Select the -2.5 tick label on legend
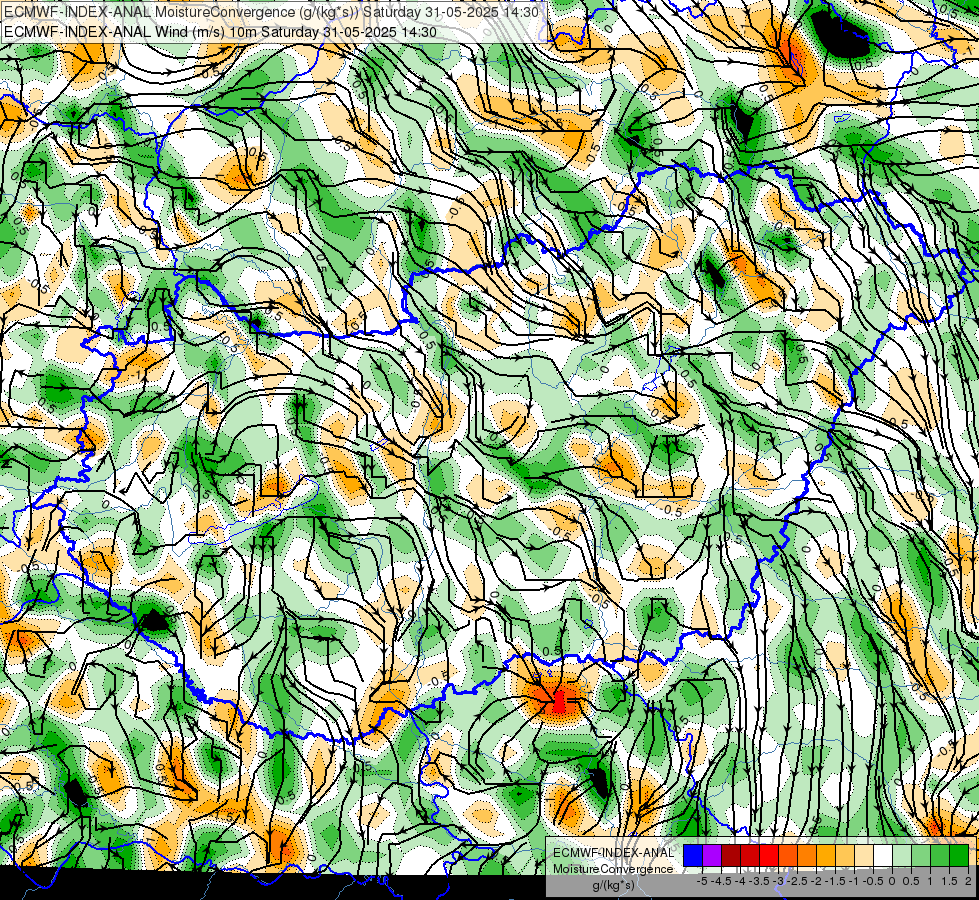The width and height of the screenshot is (979, 900). click(797, 881)
